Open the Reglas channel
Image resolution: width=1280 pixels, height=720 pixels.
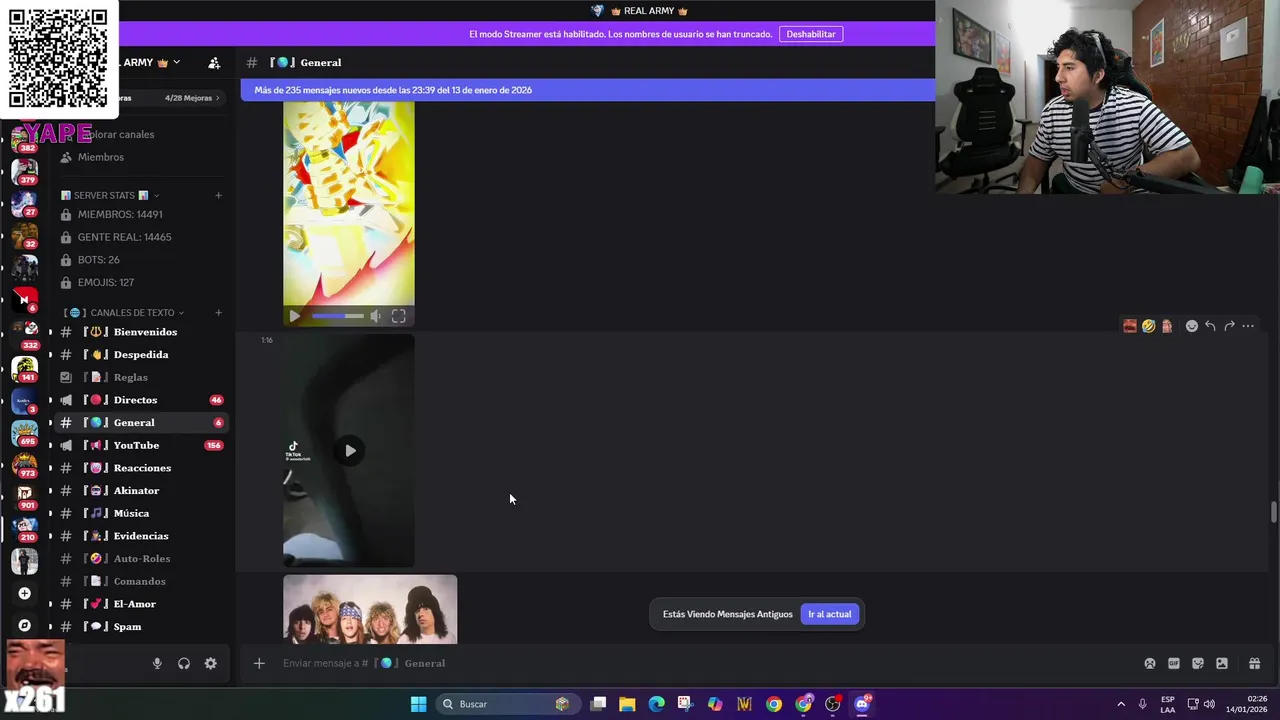(x=141, y=377)
